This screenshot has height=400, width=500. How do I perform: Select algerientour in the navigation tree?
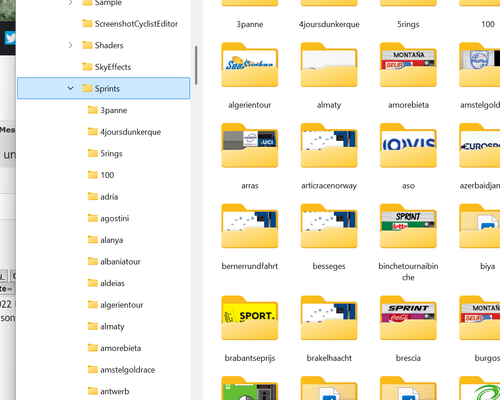(122, 305)
